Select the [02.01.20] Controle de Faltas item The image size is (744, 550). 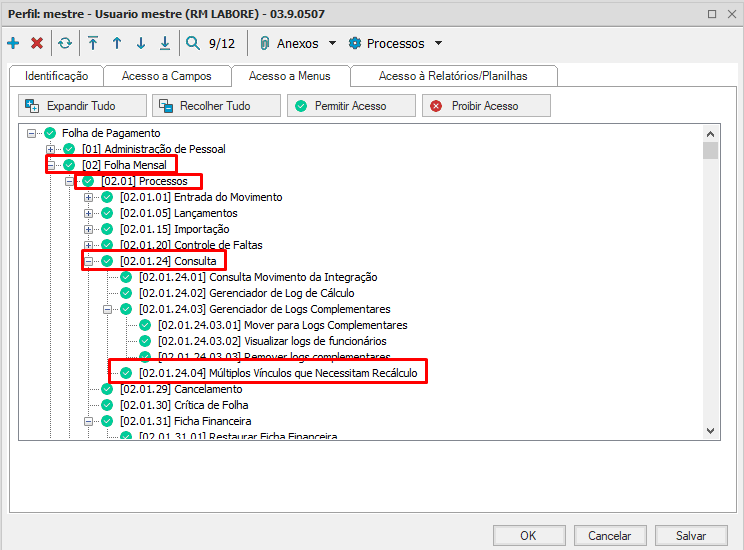coord(191,245)
